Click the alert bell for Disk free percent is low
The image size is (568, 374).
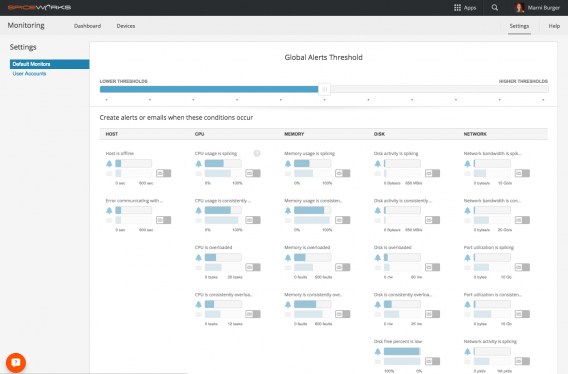coord(377,351)
